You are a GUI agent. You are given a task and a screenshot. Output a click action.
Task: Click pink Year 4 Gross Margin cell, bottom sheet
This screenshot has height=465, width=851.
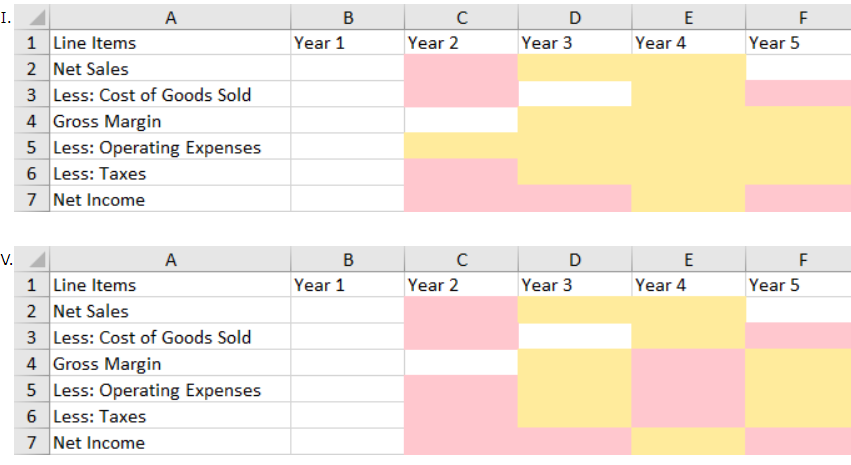coord(687,364)
